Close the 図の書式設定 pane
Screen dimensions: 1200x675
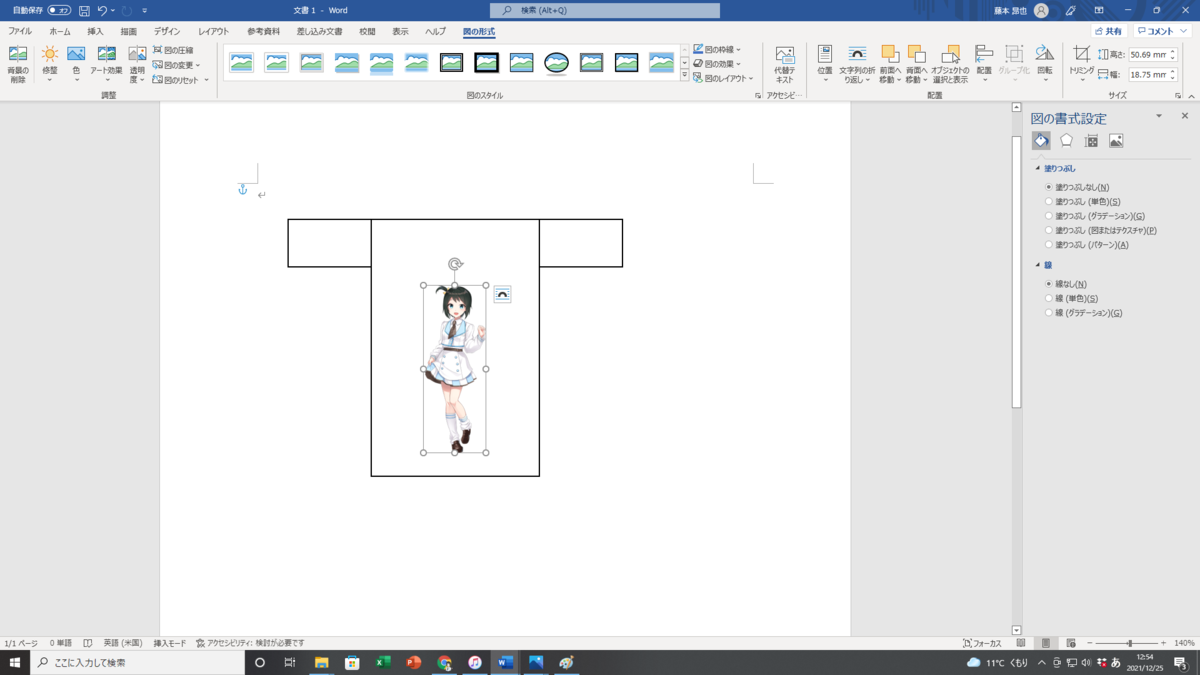coord(1185,116)
